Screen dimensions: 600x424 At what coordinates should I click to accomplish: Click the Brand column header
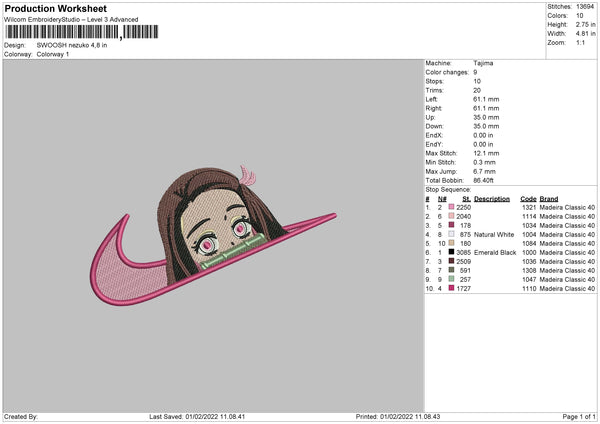pyautogui.click(x=549, y=199)
